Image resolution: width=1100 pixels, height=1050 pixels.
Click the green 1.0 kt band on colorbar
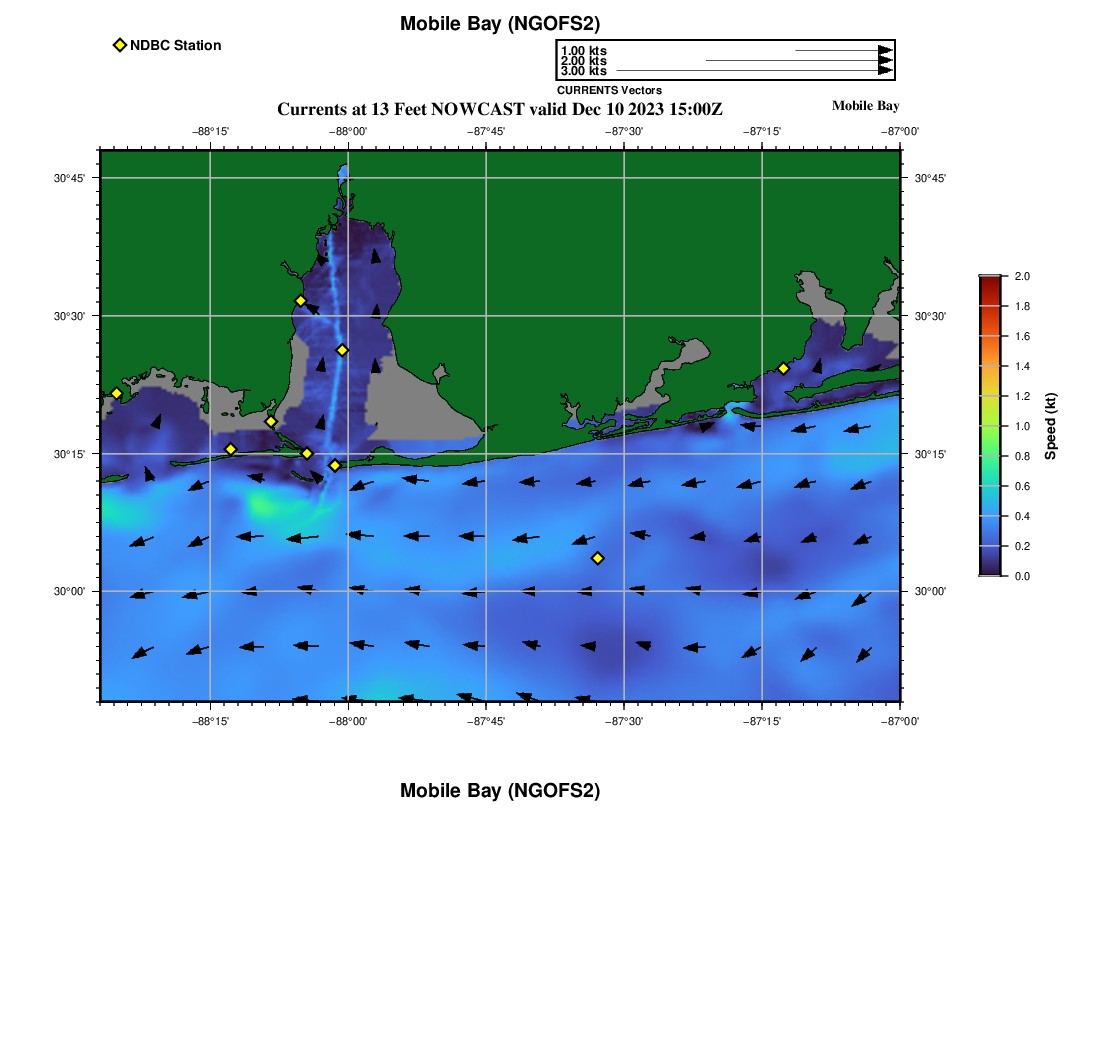click(x=989, y=426)
